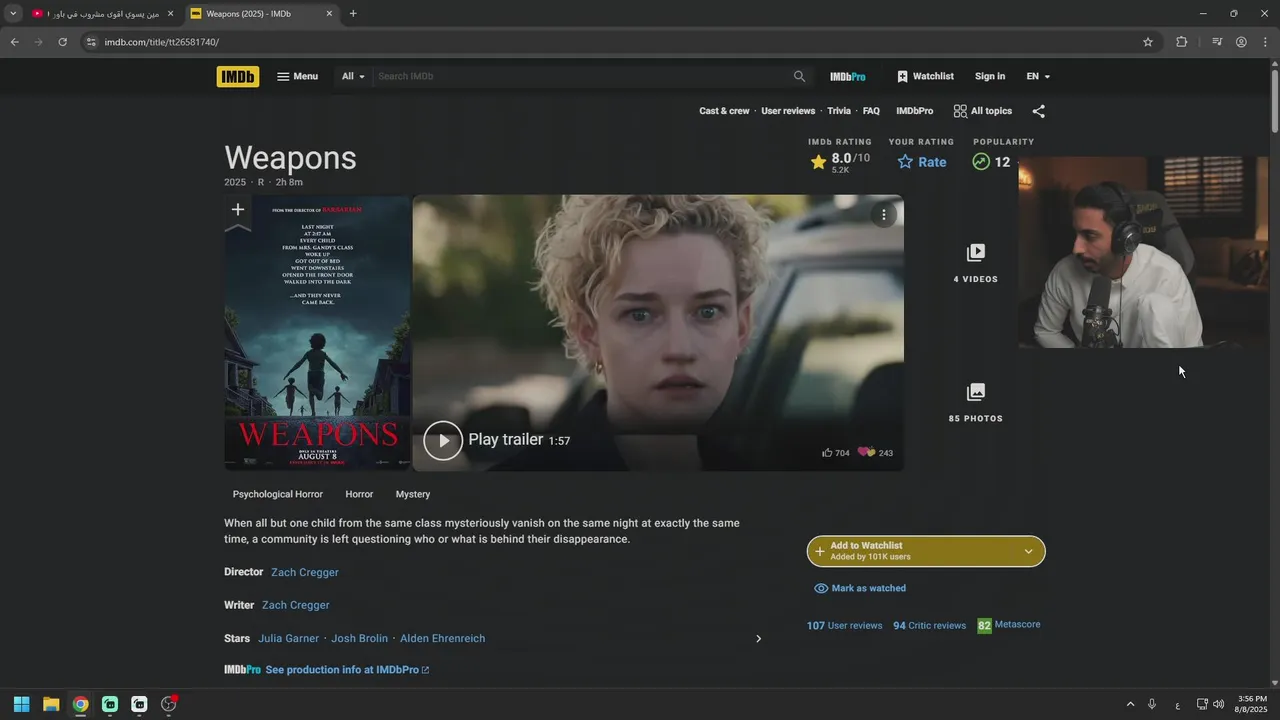The height and width of the screenshot is (720, 1280).
Task: Open 82 Metascore
Action: point(1009,625)
